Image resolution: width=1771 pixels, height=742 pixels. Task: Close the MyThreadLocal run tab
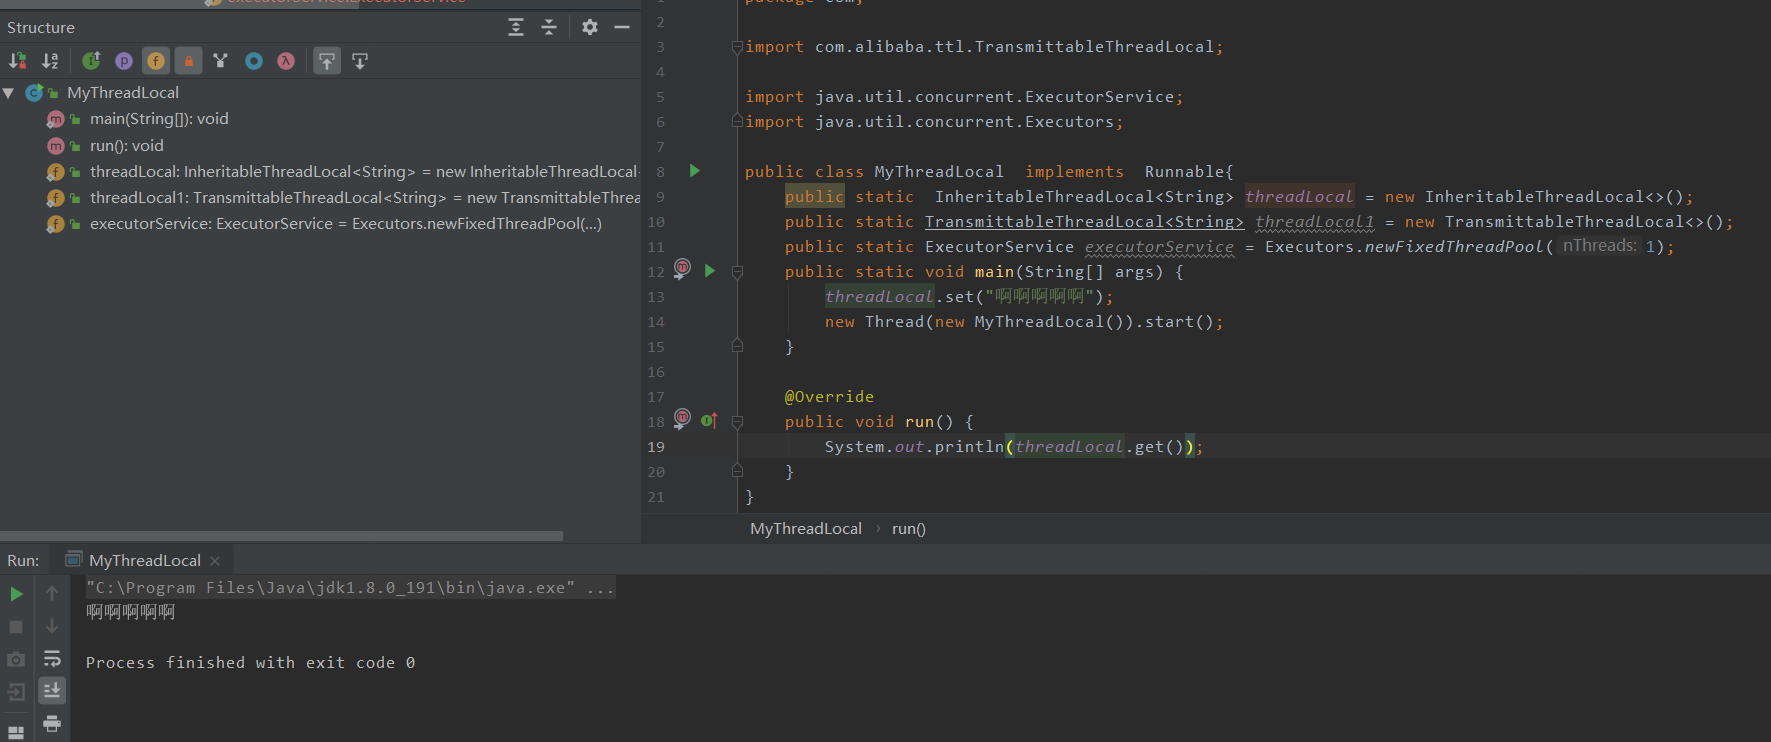pos(215,561)
